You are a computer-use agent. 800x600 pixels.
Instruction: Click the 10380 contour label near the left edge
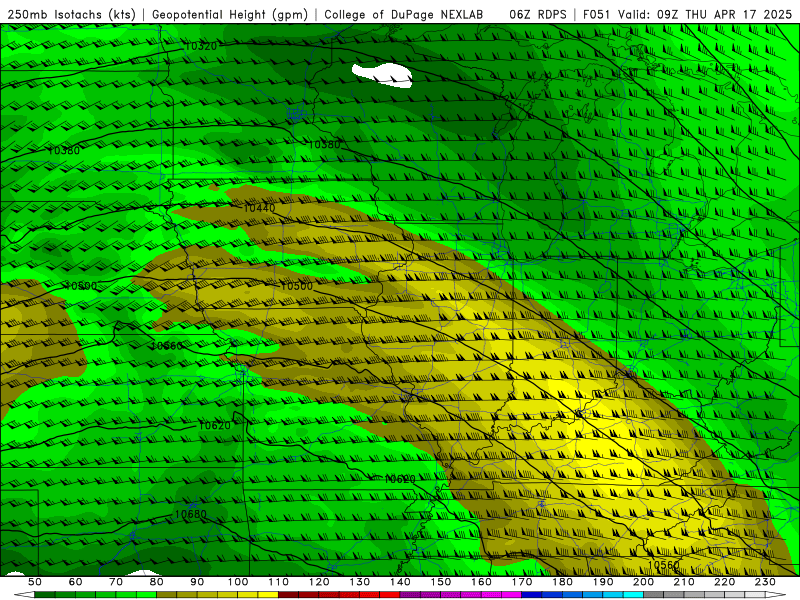coord(64,151)
